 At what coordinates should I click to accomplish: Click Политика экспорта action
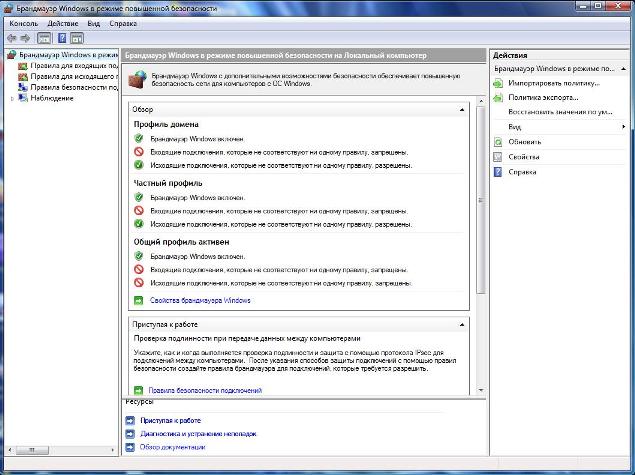point(543,98)
